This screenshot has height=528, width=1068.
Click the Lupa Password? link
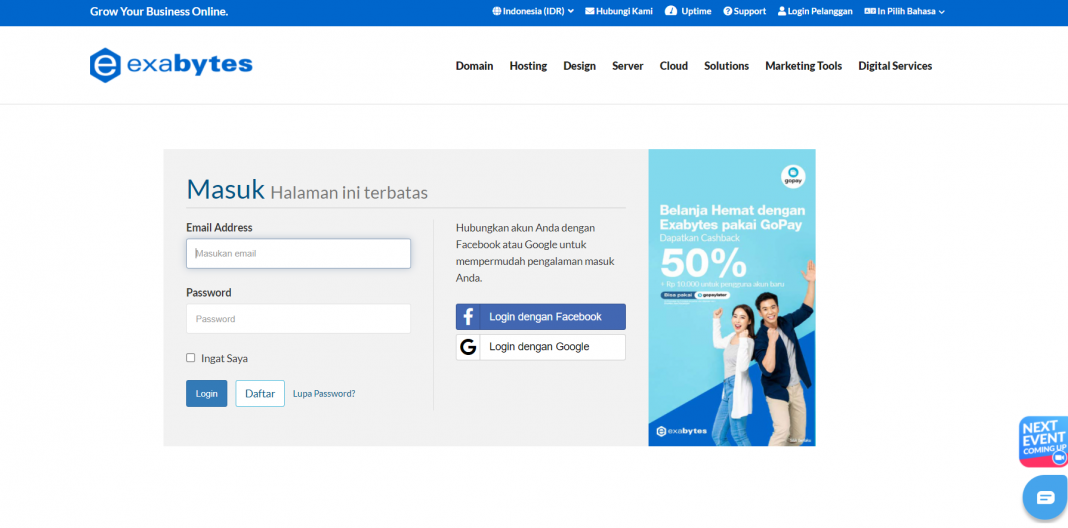[x=324, y=394]
